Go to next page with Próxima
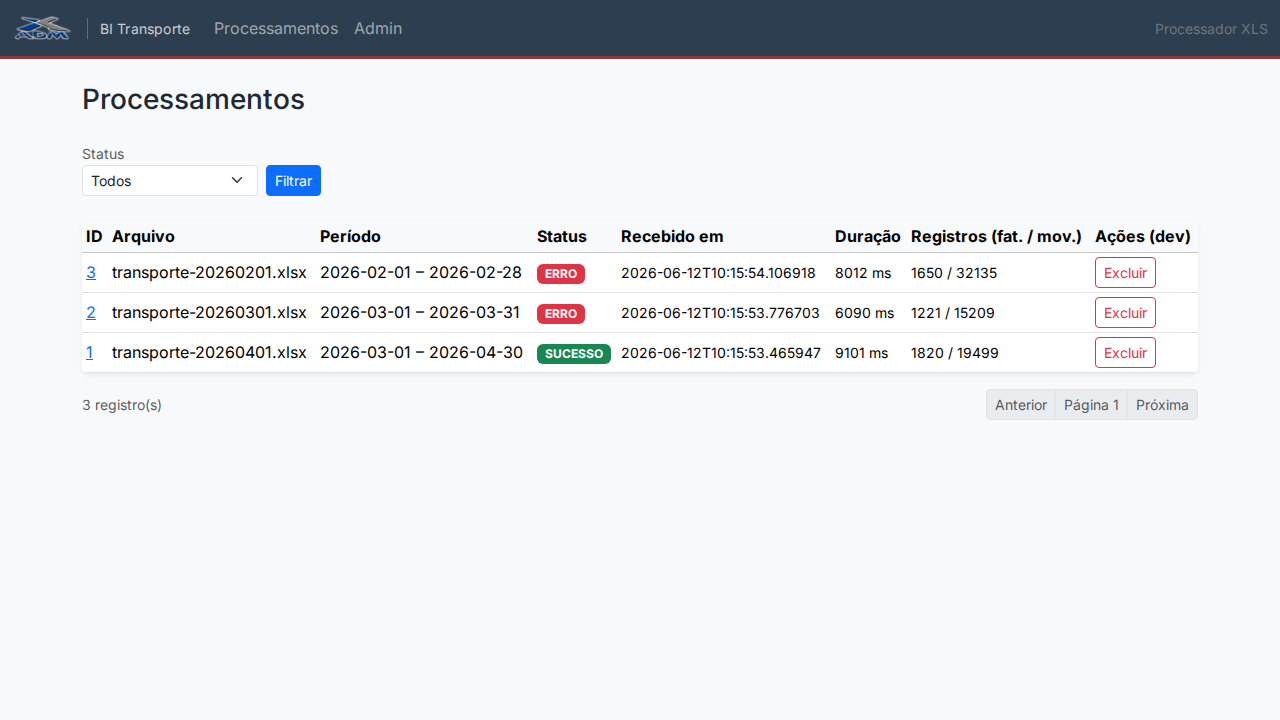Image resolution: width=1280 pixels, height=720 pixels. tap(1162, 405)
